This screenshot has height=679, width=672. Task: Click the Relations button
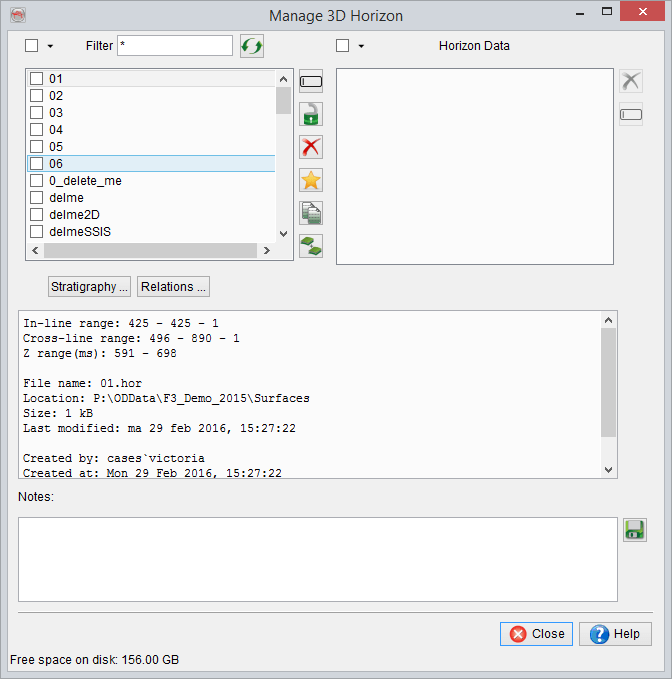pyautogui.click(x=173, y=287)
